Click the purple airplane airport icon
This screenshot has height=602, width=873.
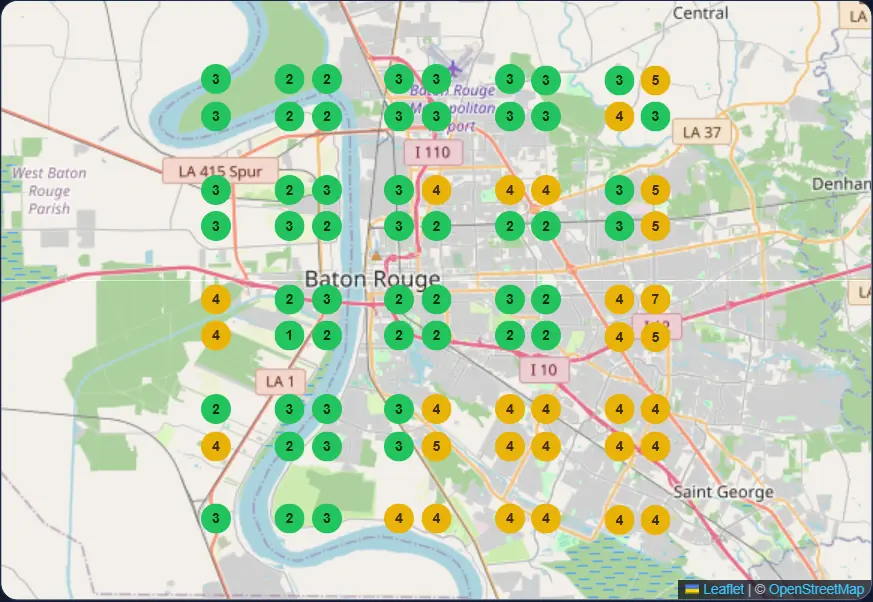(454, 68)
